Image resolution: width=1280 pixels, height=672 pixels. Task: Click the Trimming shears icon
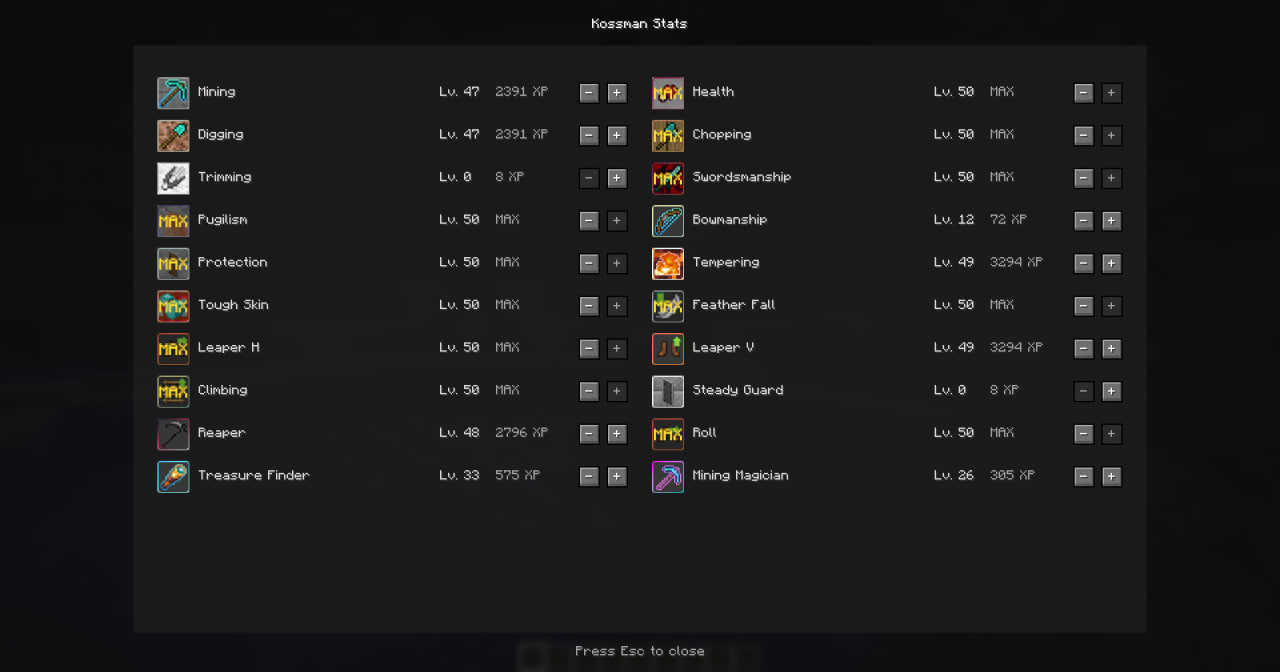tap(173, 178)
